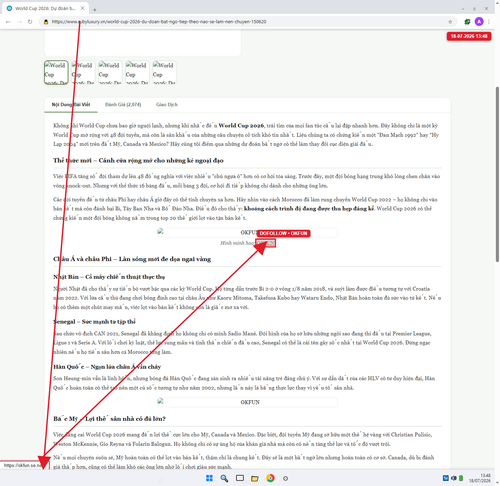Screen dimensions: 500x486
Task: Click subheading Hàn Quốc – Ngọn lửa châu Á
Action: tap(107, 367)
